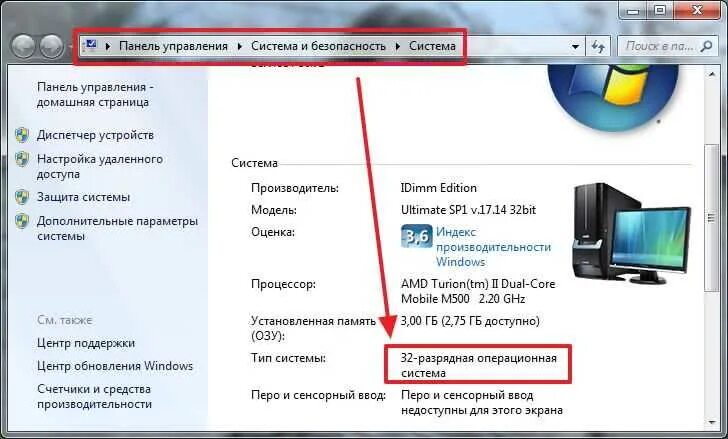Click the 3,6 performance score badge
This screenshot has width=728, height=439.
point(416,236)
